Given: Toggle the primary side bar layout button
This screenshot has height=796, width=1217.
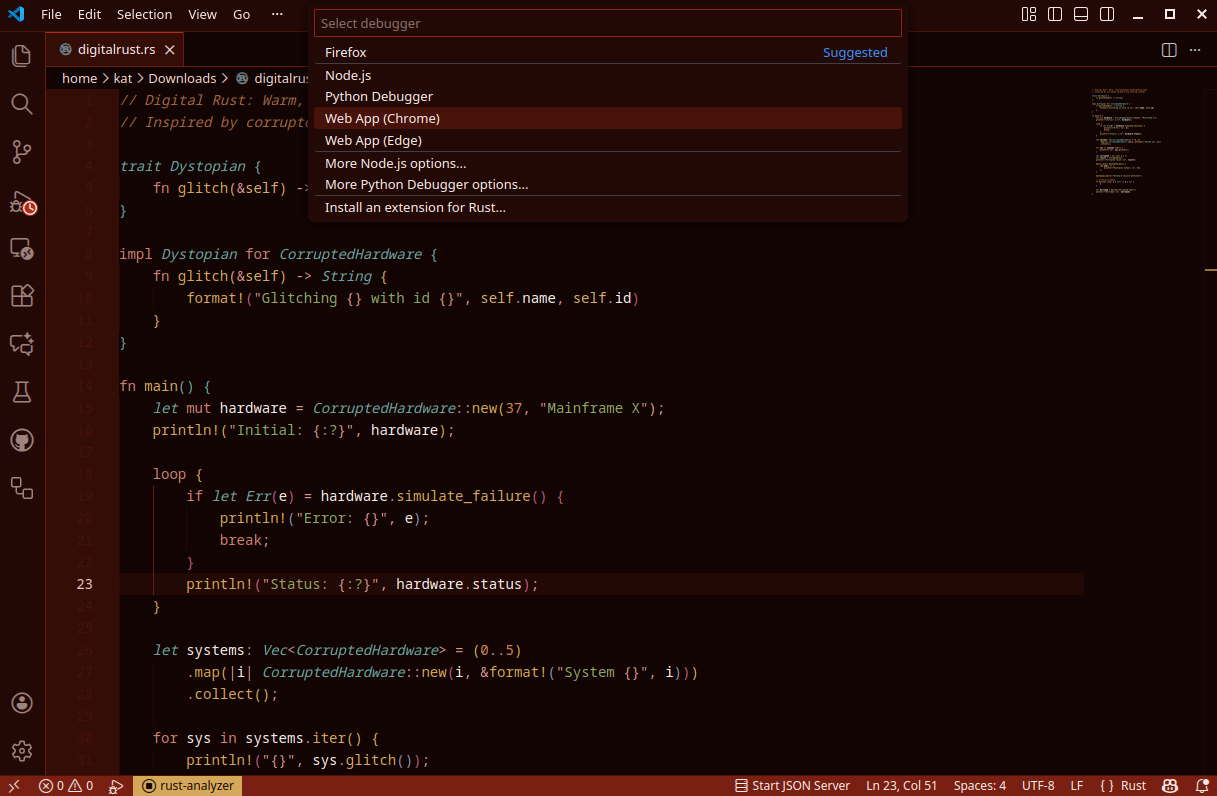Looking at the screenshot, I should pyautogui.click(x=1055, y=14).
